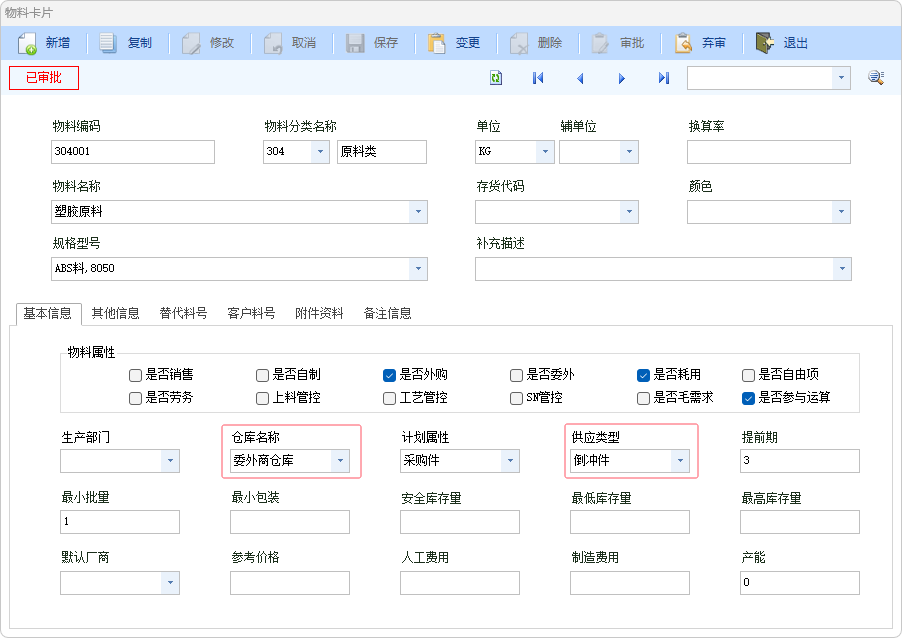Click the green refresh icon
902x638 pixels.
pos(496,78)
